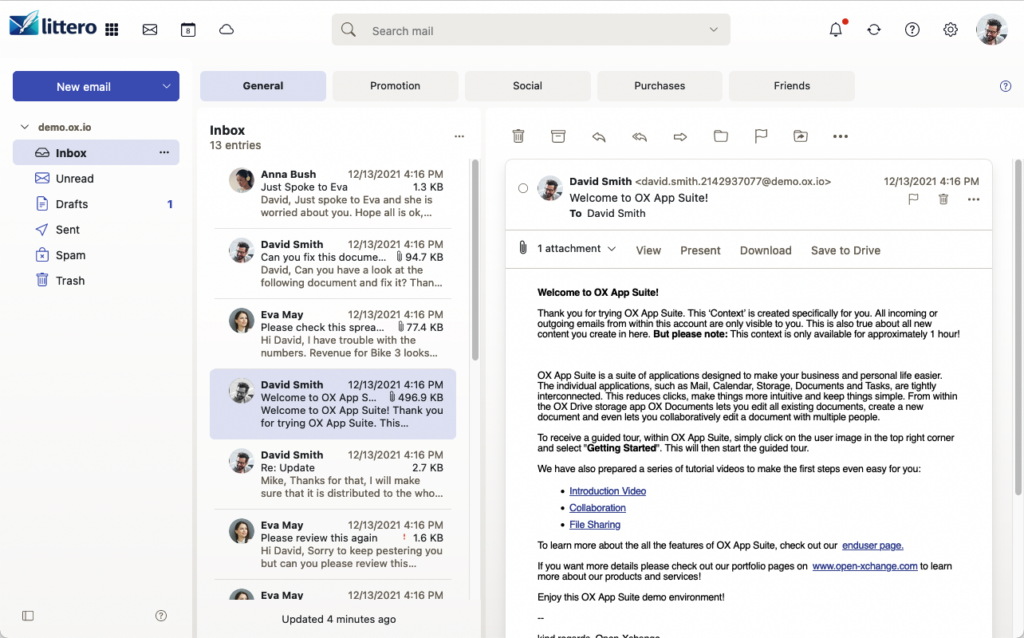The height and width of the screenshot is (638, 1024).
Task: Click Save to Drive for the attachment
Action: (x=845, y=250)
